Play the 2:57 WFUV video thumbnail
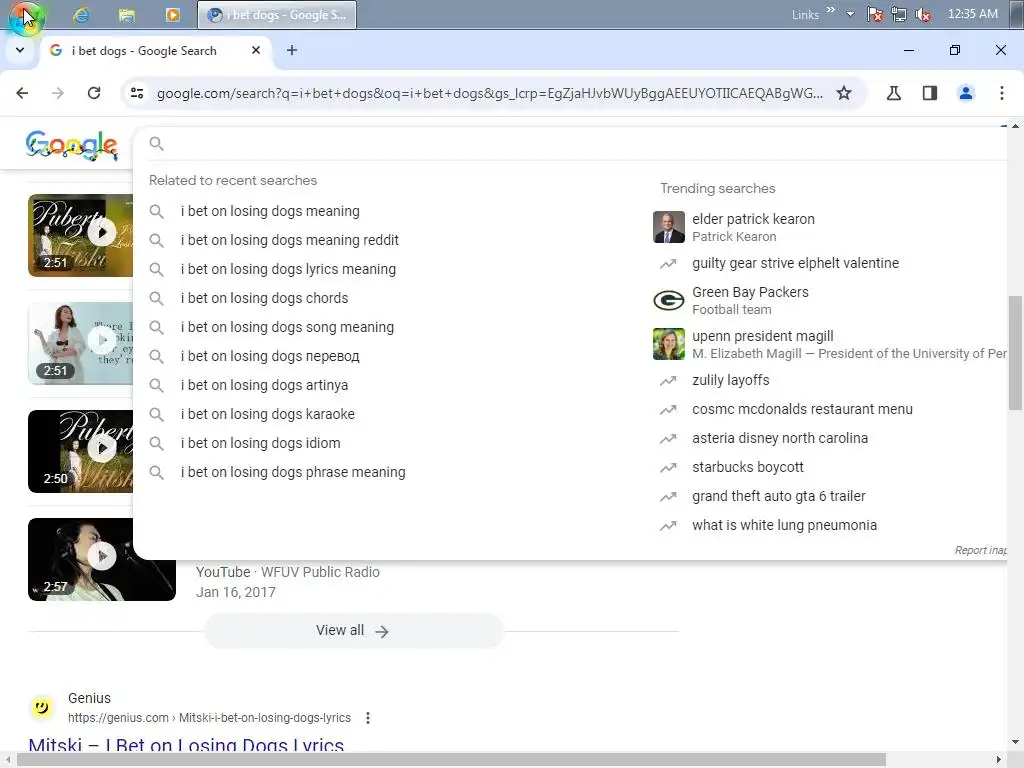The image size is (1024, 768). click(102, 559)
